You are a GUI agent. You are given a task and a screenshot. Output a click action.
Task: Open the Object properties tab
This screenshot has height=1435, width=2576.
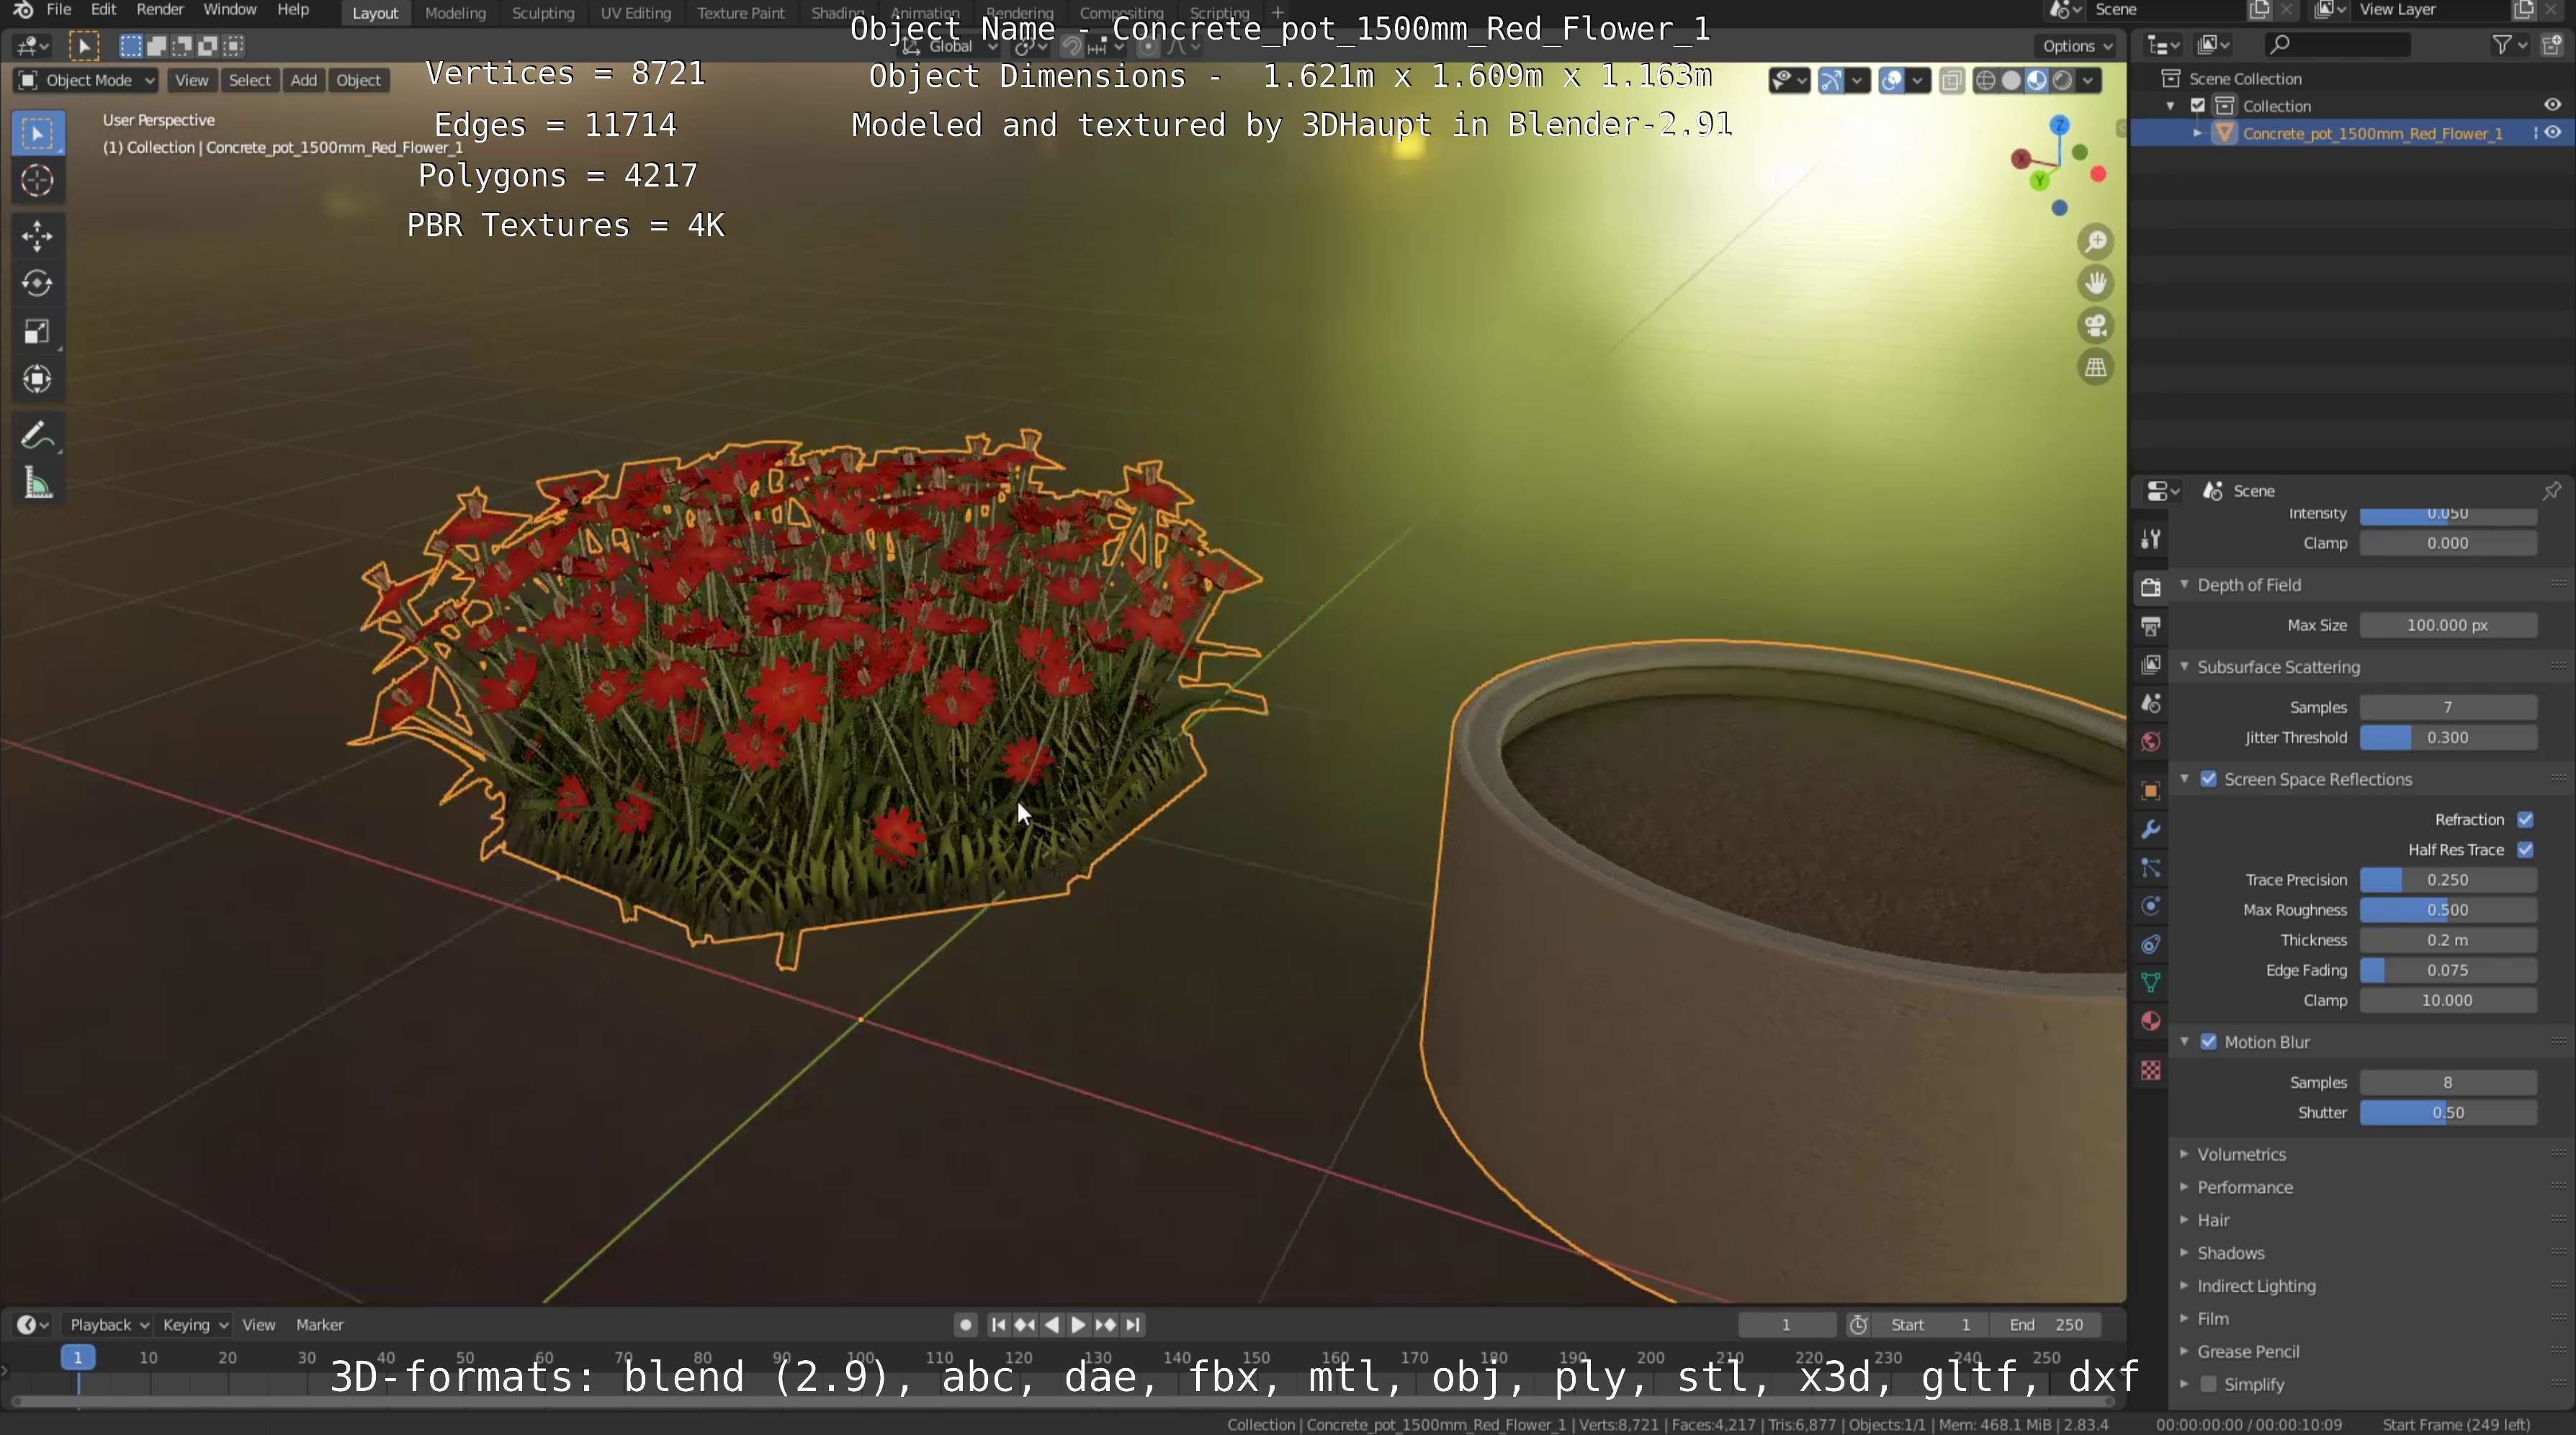2151,791
